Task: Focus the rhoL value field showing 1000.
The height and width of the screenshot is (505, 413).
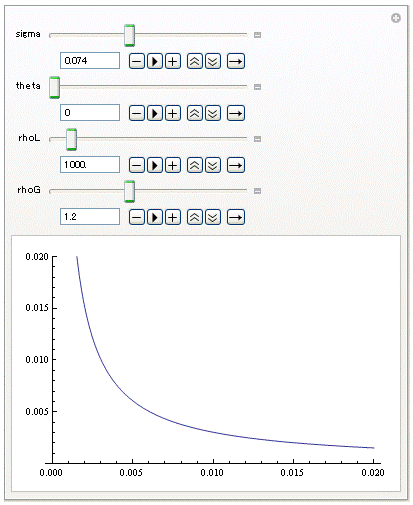Action: click(x=90, y=165)
